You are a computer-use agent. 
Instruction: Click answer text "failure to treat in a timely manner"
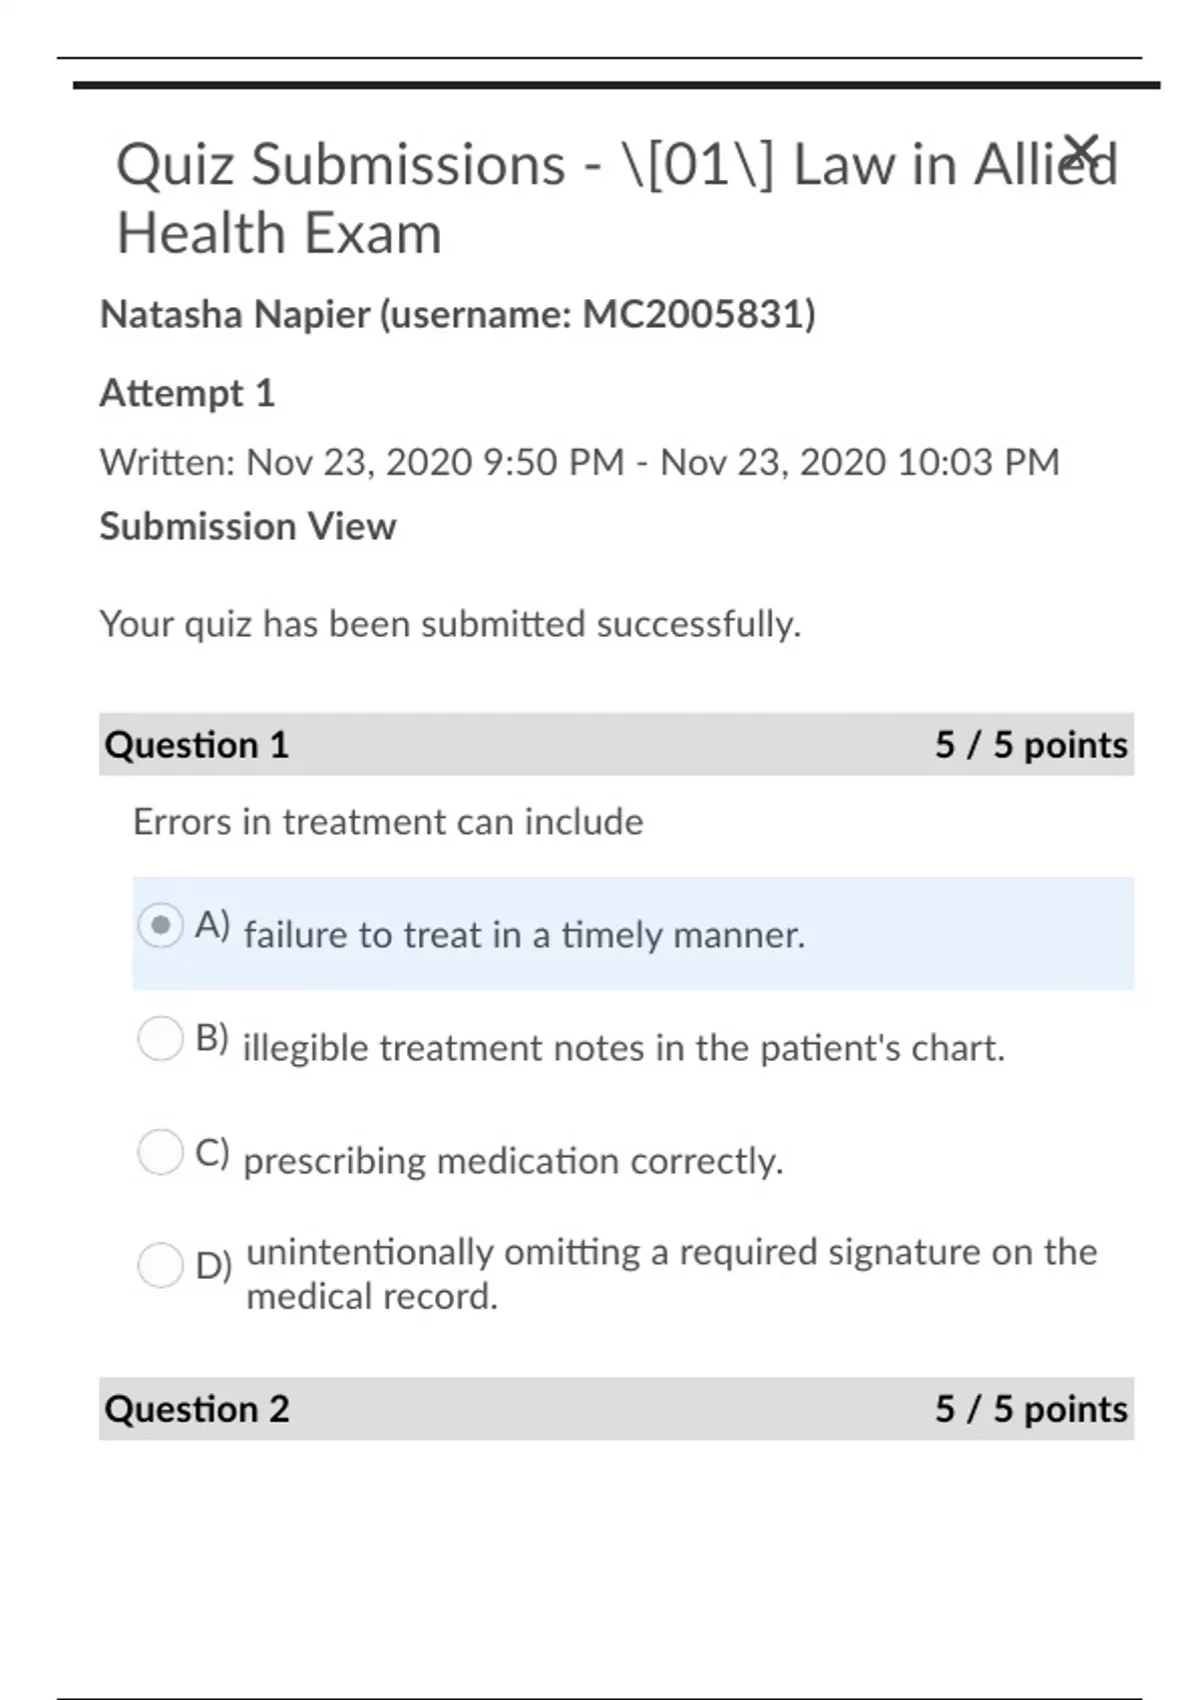click(524, 935)
